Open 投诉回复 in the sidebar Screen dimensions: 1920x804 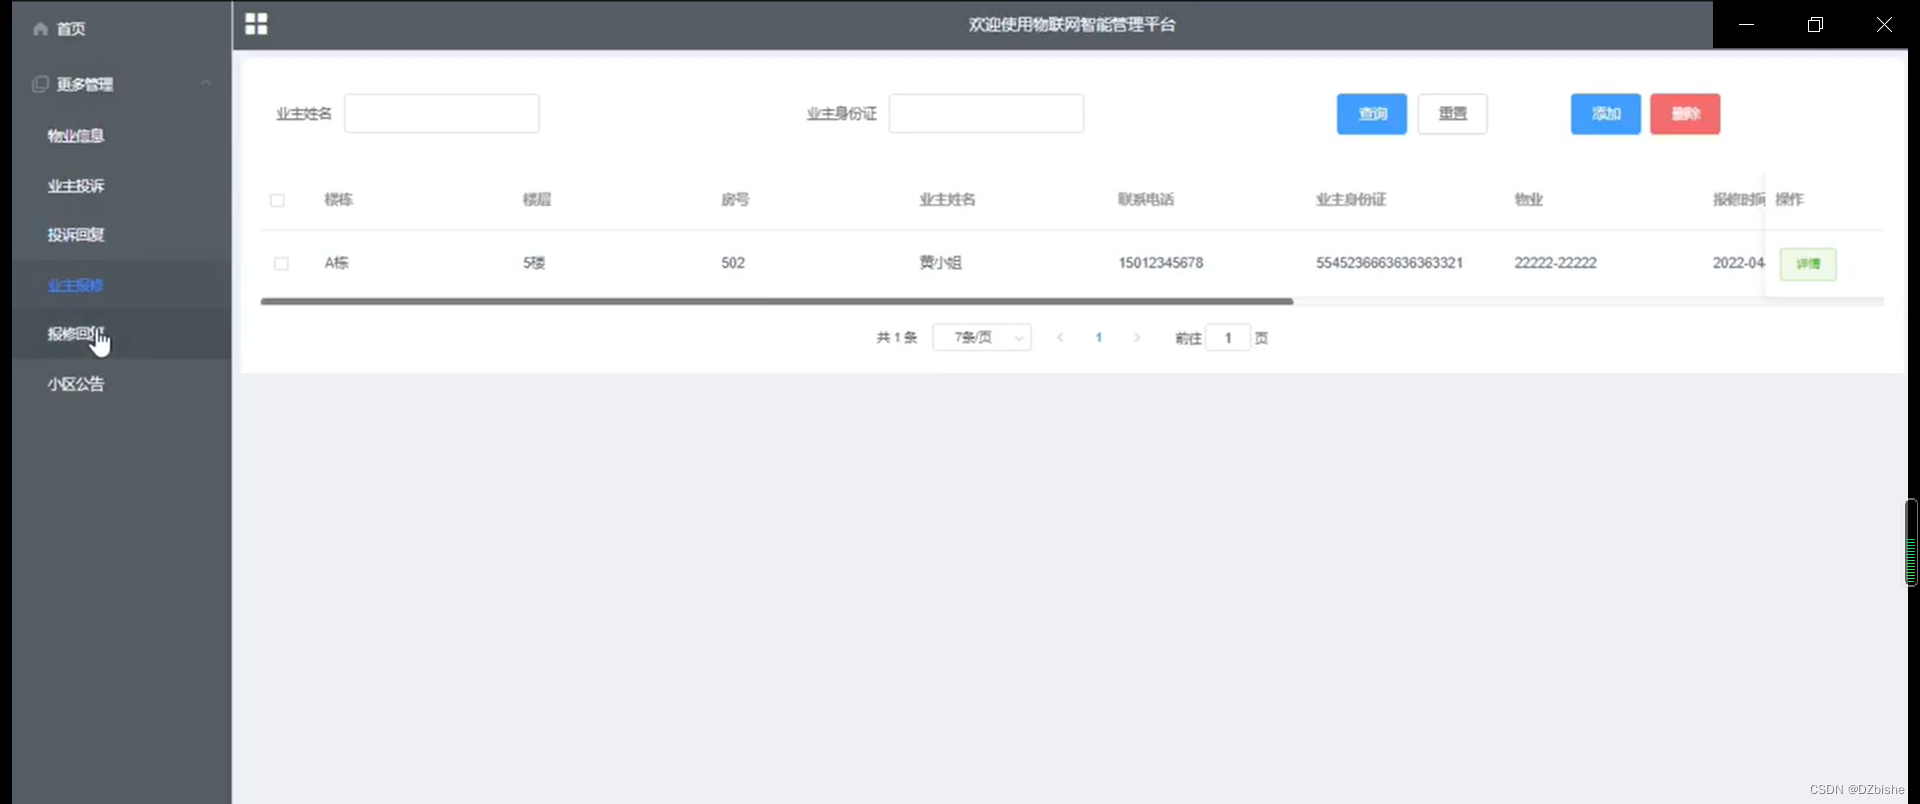(x=76, y=234)
